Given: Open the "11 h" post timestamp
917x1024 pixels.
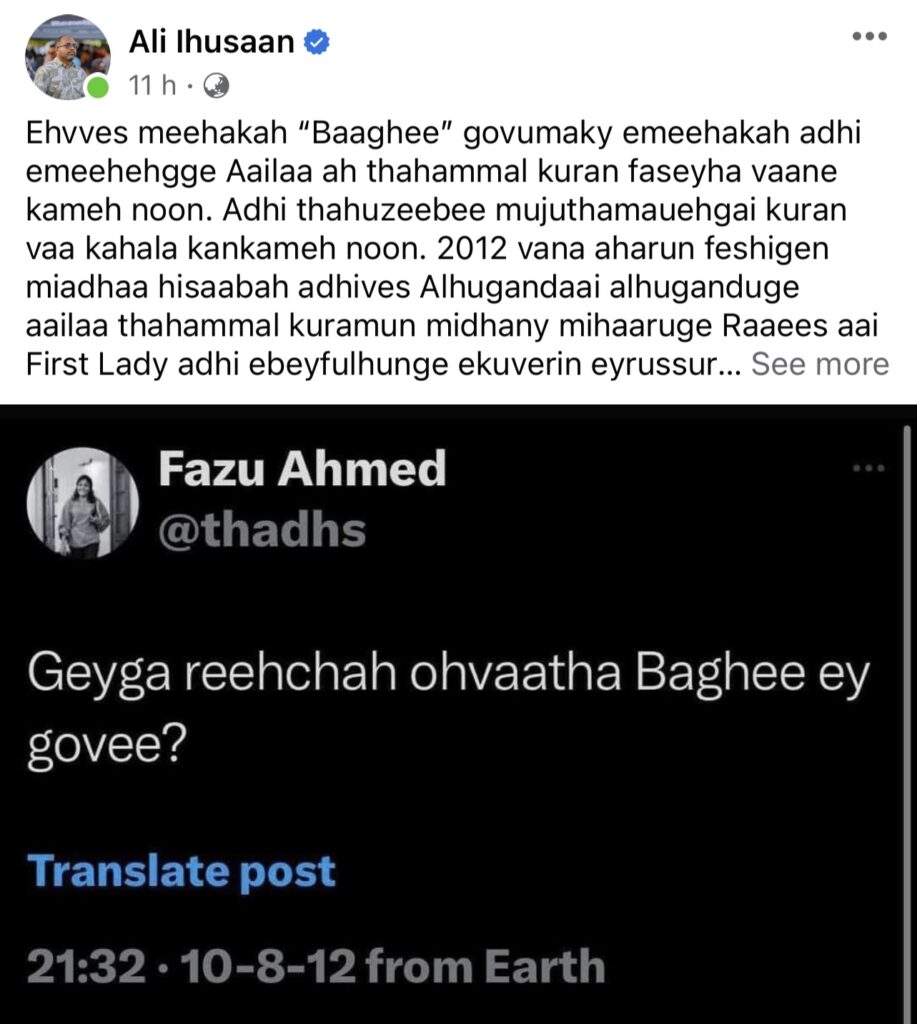Looking at the screenshot, I should (x=152, y=86).
